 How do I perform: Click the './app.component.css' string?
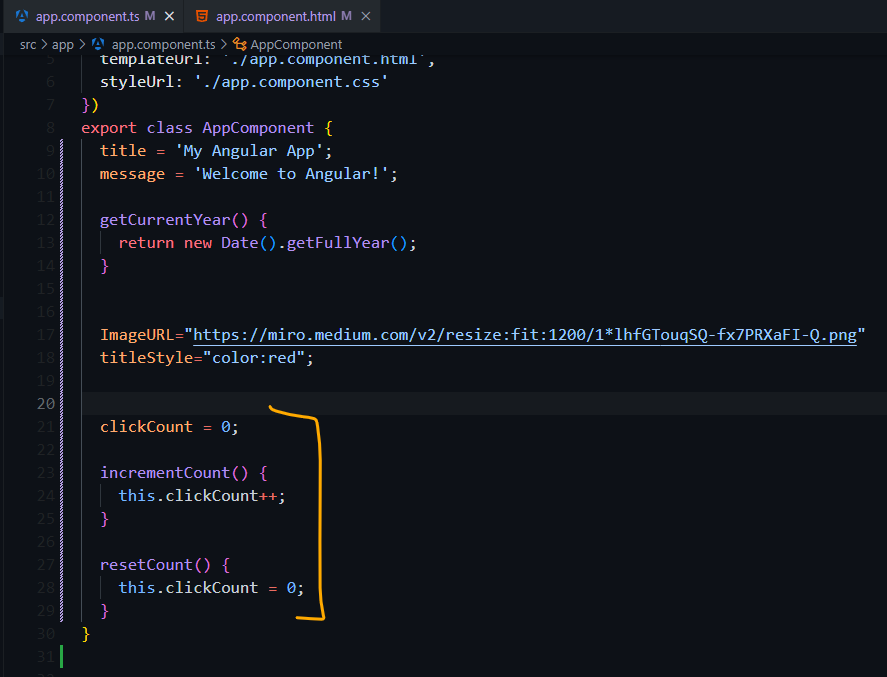point(291,82)
